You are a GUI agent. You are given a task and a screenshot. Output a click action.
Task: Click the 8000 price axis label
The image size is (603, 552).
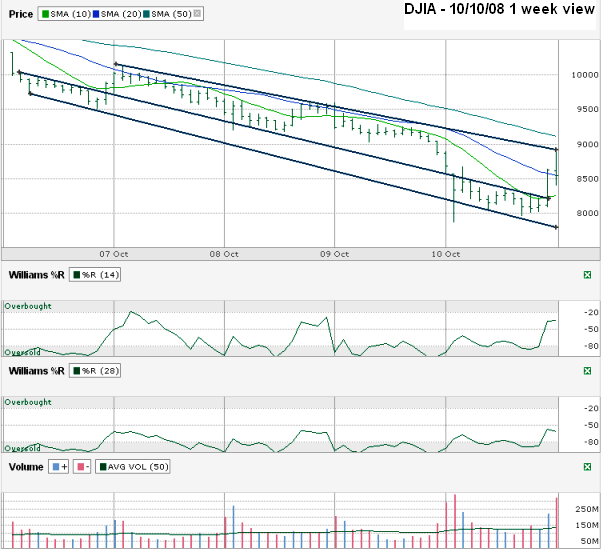click(587, 213)
